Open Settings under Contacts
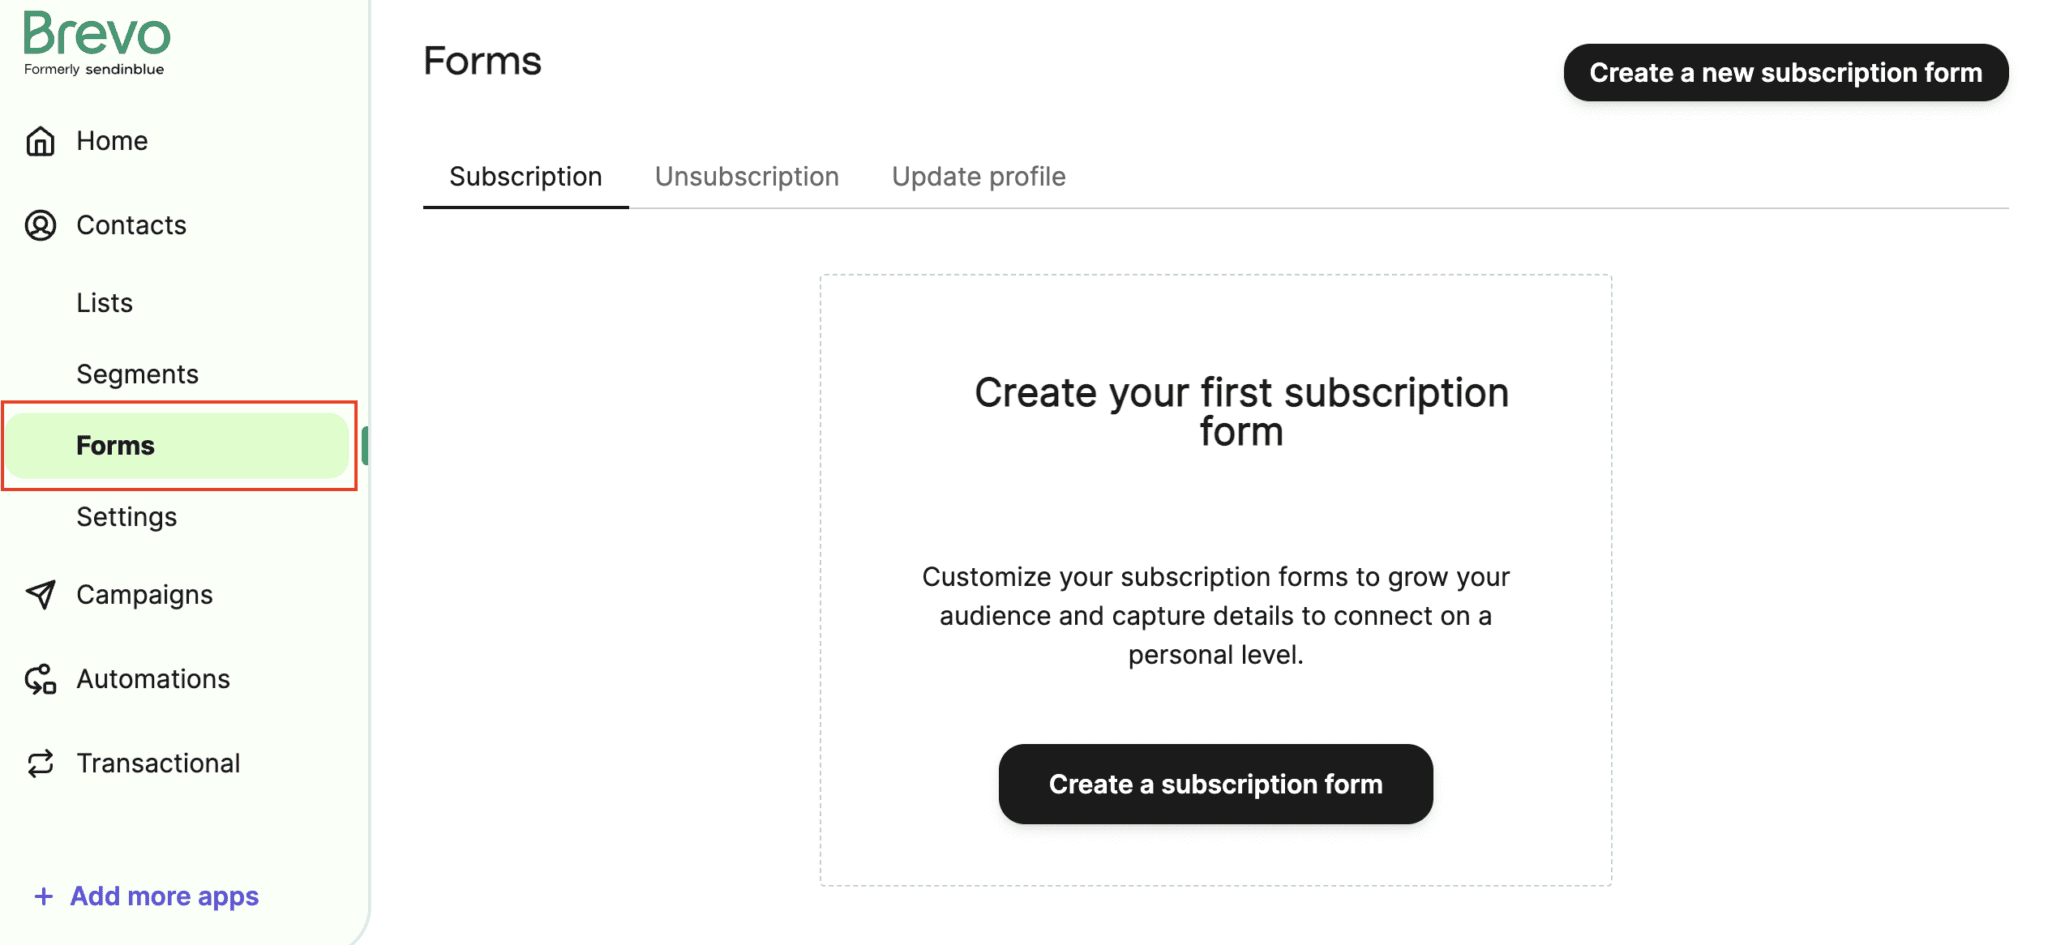 pyautogui.click(x=126, y=517)
